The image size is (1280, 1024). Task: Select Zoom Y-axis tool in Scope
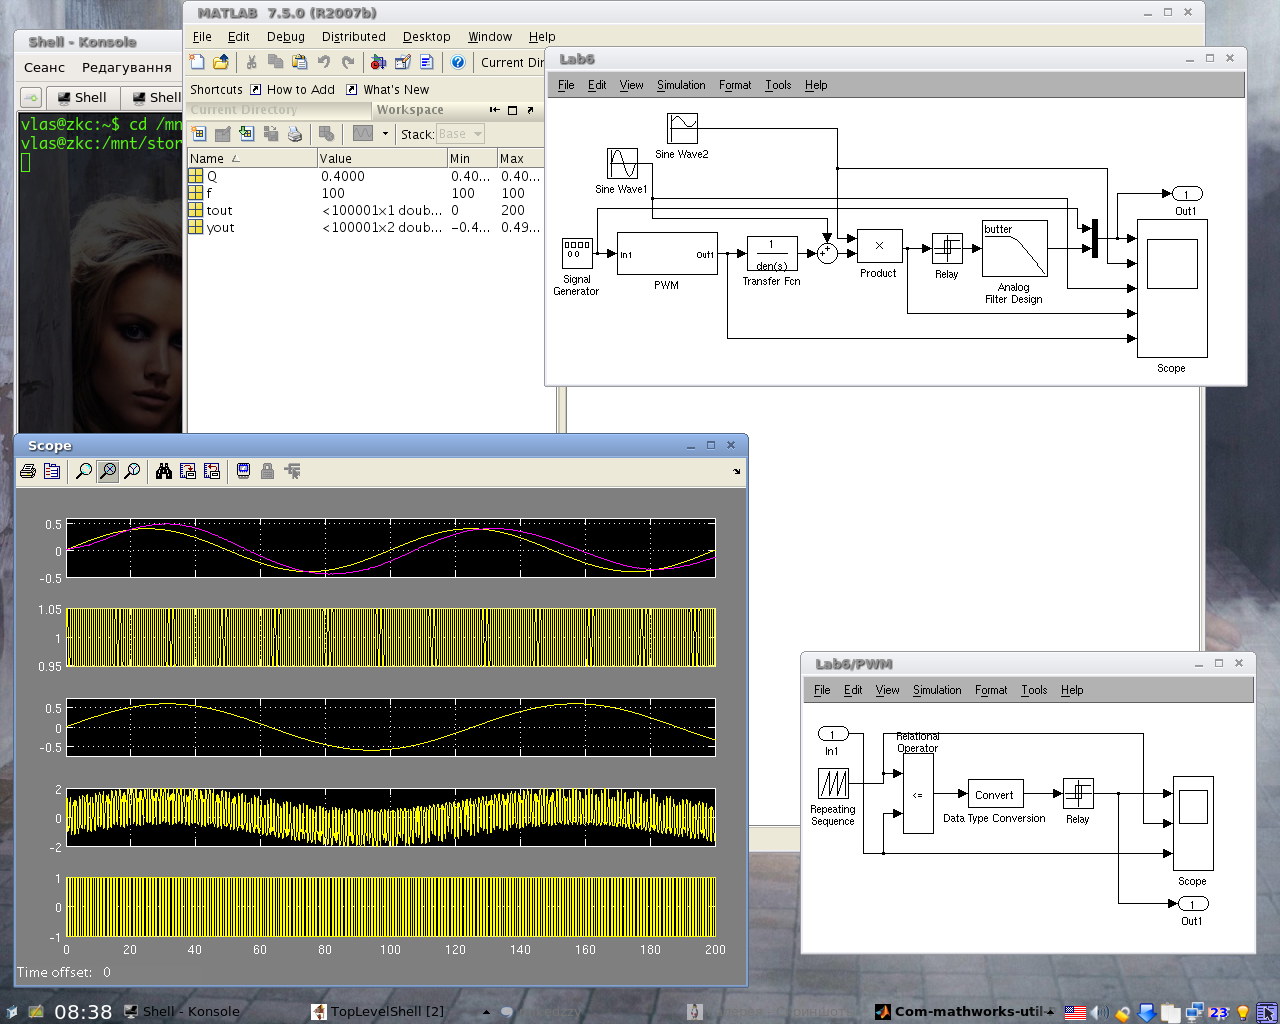coord(132,471)
